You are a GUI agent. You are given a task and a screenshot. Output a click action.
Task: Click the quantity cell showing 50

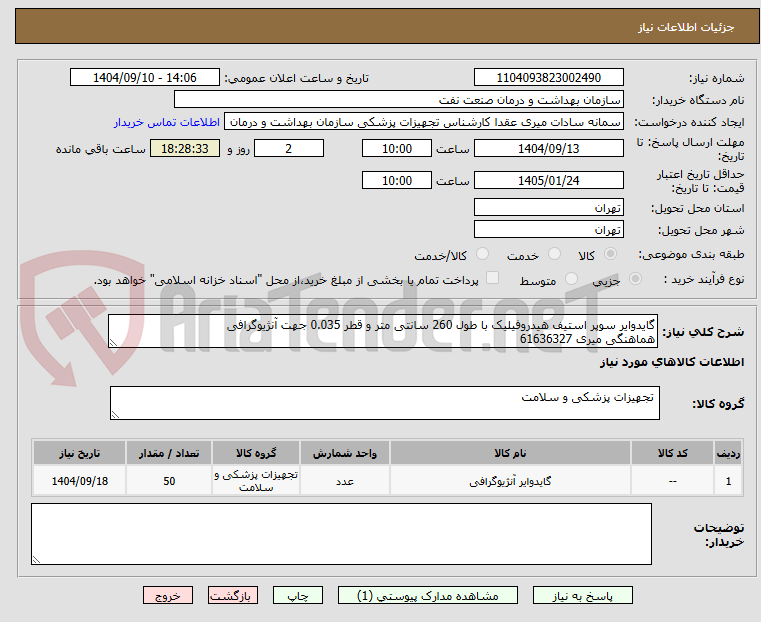click(x=169, y=481)
